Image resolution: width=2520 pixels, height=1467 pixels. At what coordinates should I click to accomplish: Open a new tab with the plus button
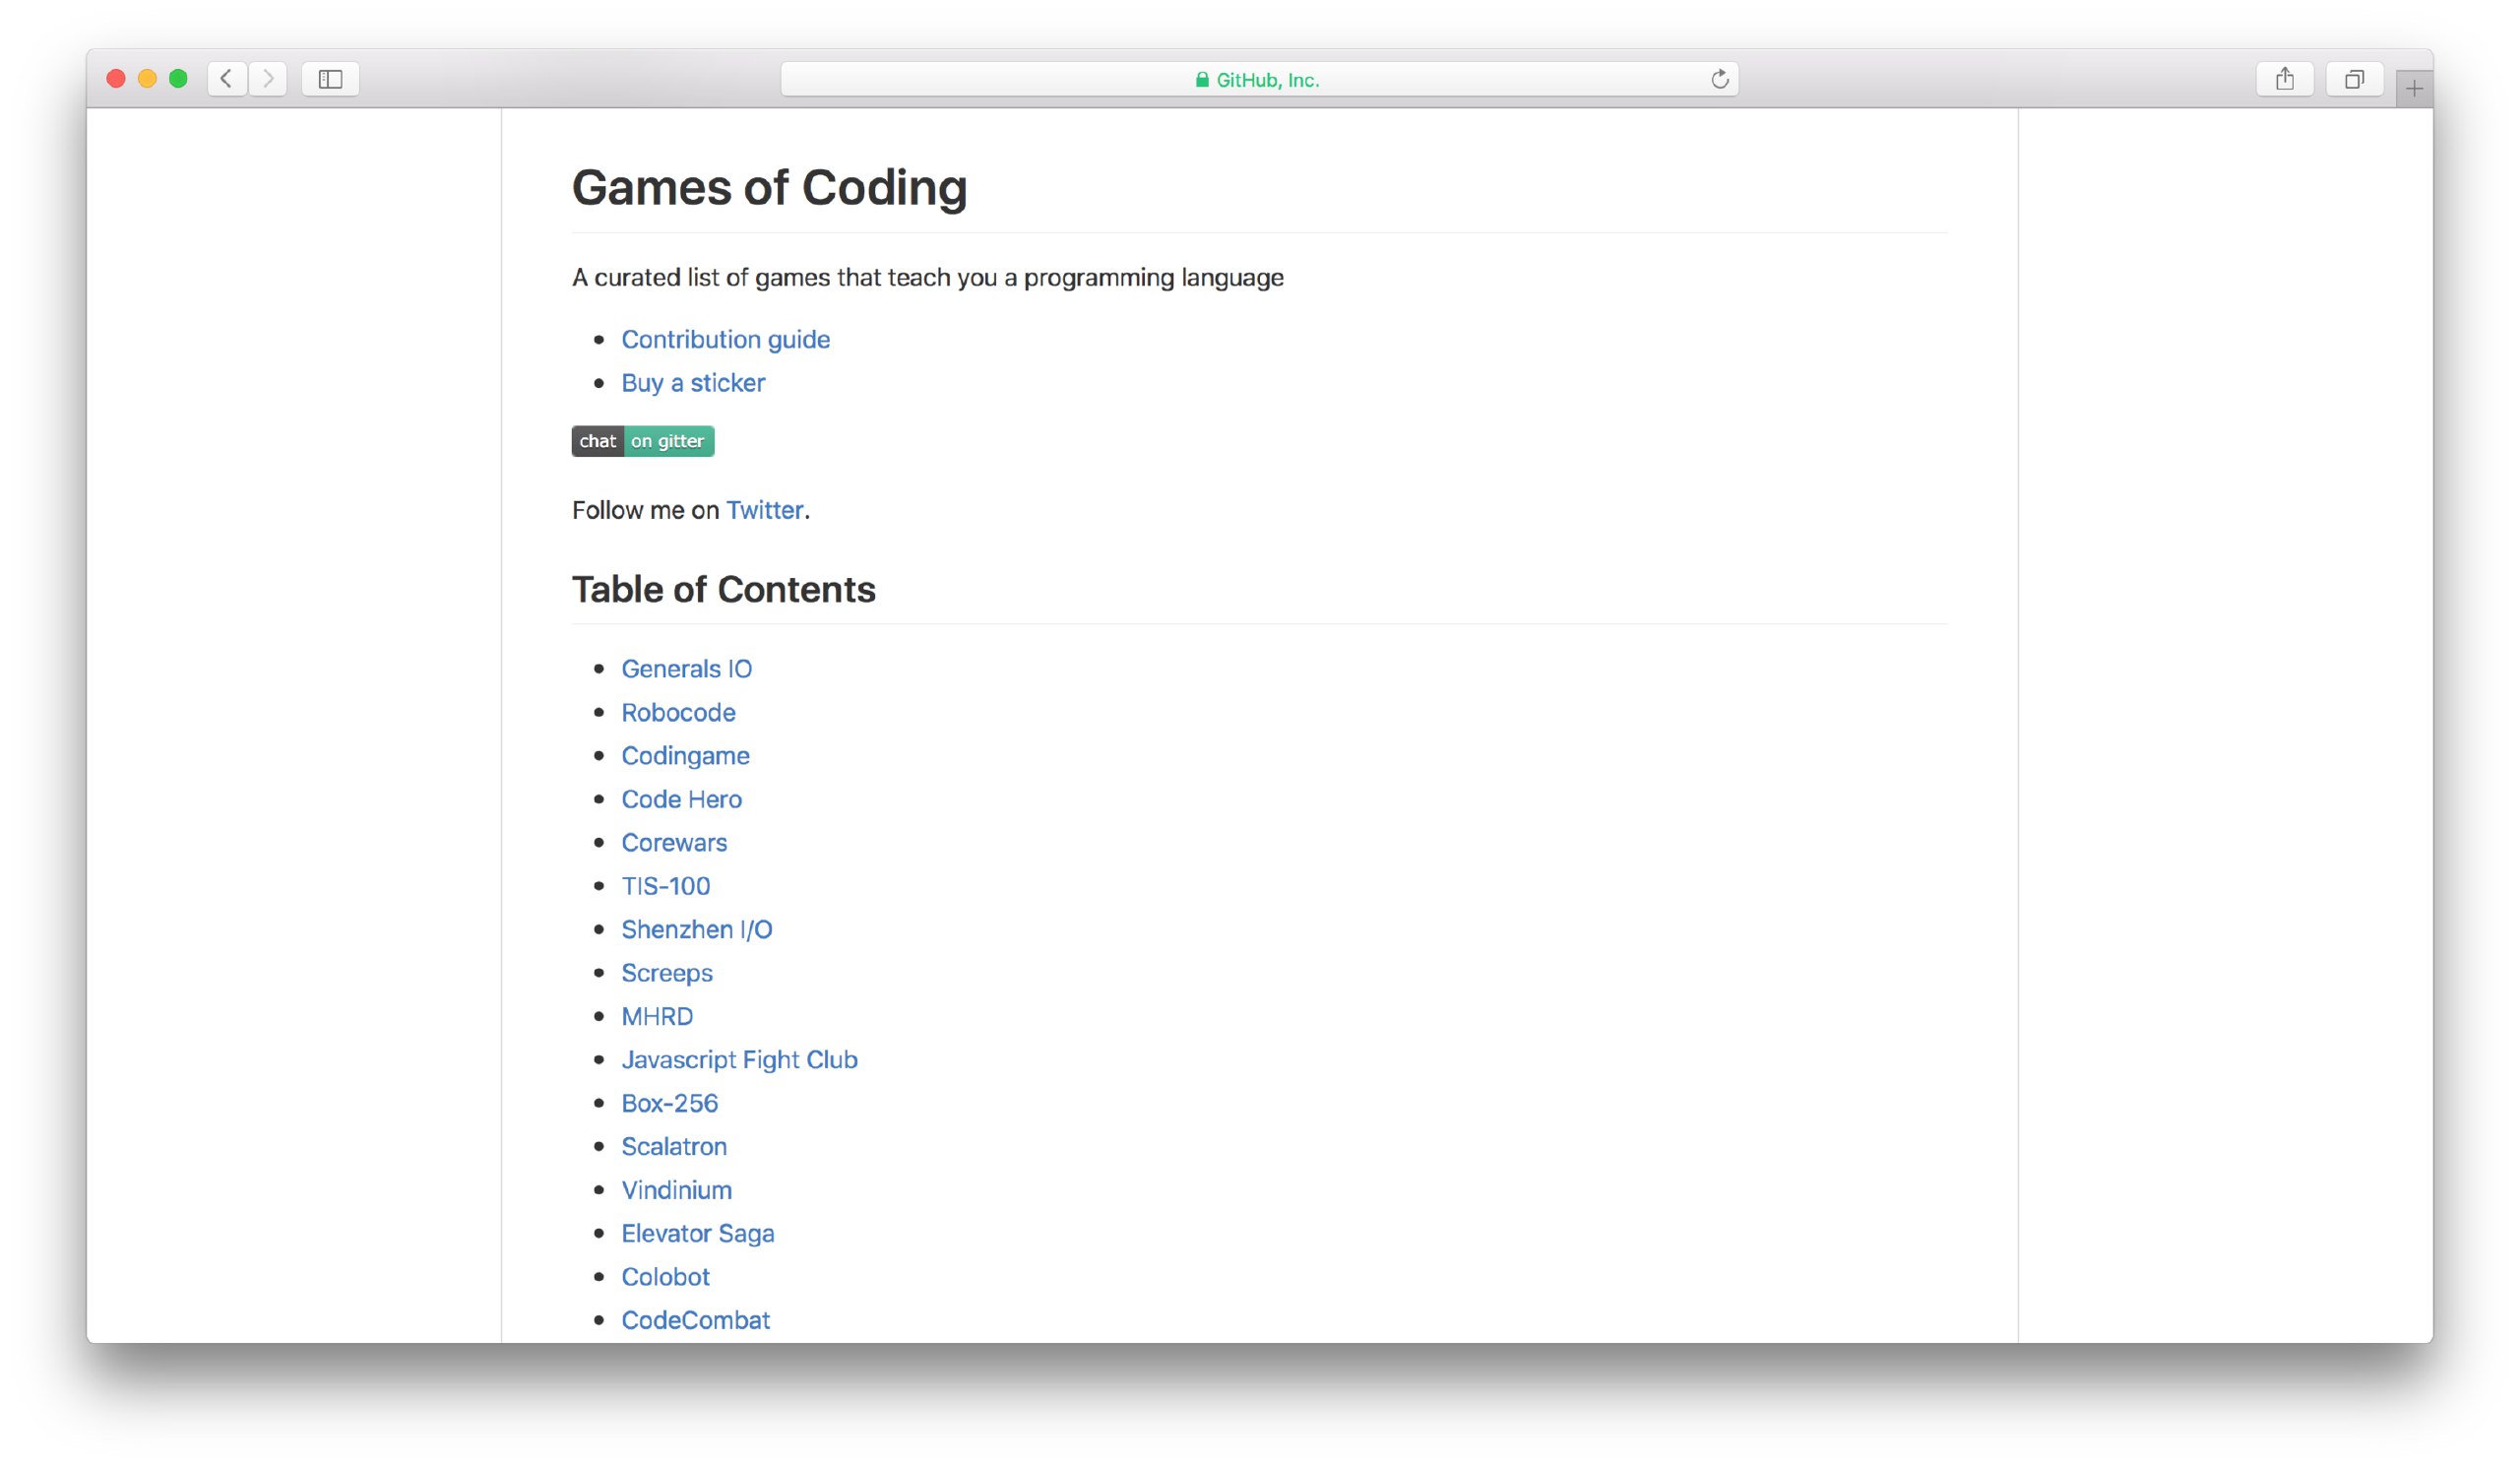pyautogui.click(x=2414, y=89)
